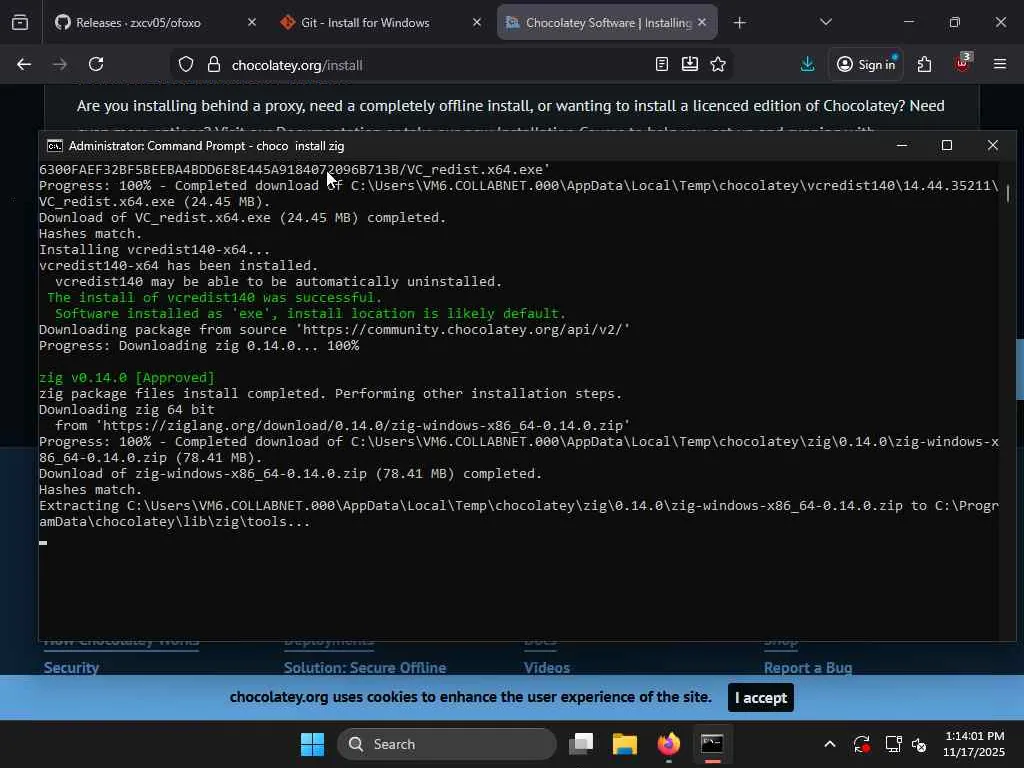The image size is (1024, 768).
Task: Show hidden system tray icons chevron
Action: point(829,744)
